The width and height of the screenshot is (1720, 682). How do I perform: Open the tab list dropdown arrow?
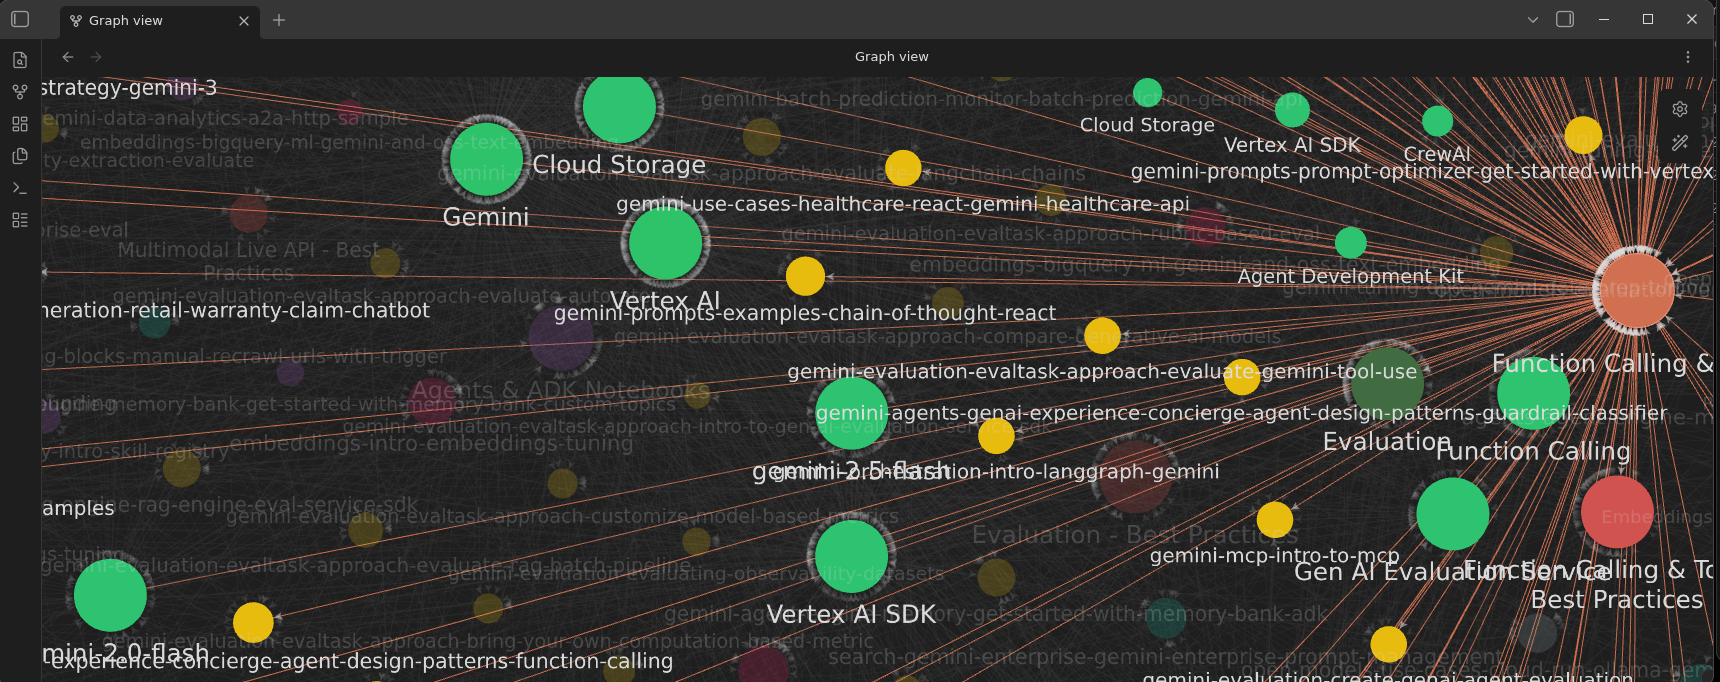pos(1532,19)
